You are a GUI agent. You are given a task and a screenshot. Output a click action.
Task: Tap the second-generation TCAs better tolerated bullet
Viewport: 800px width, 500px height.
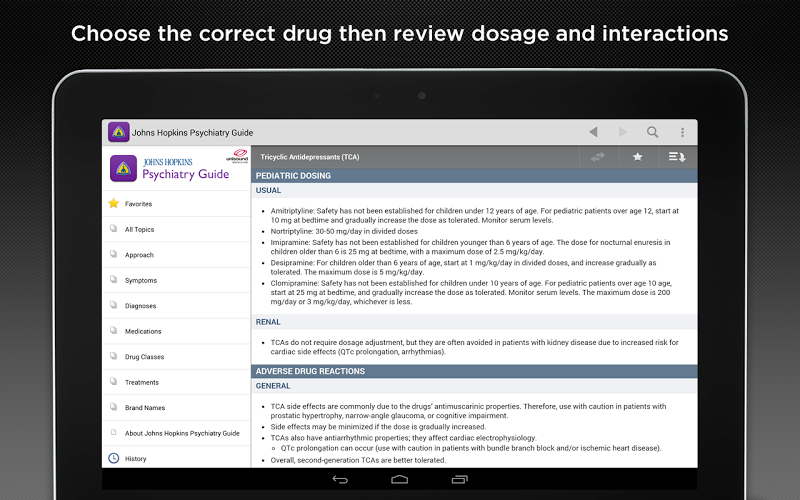click(358, 460)
